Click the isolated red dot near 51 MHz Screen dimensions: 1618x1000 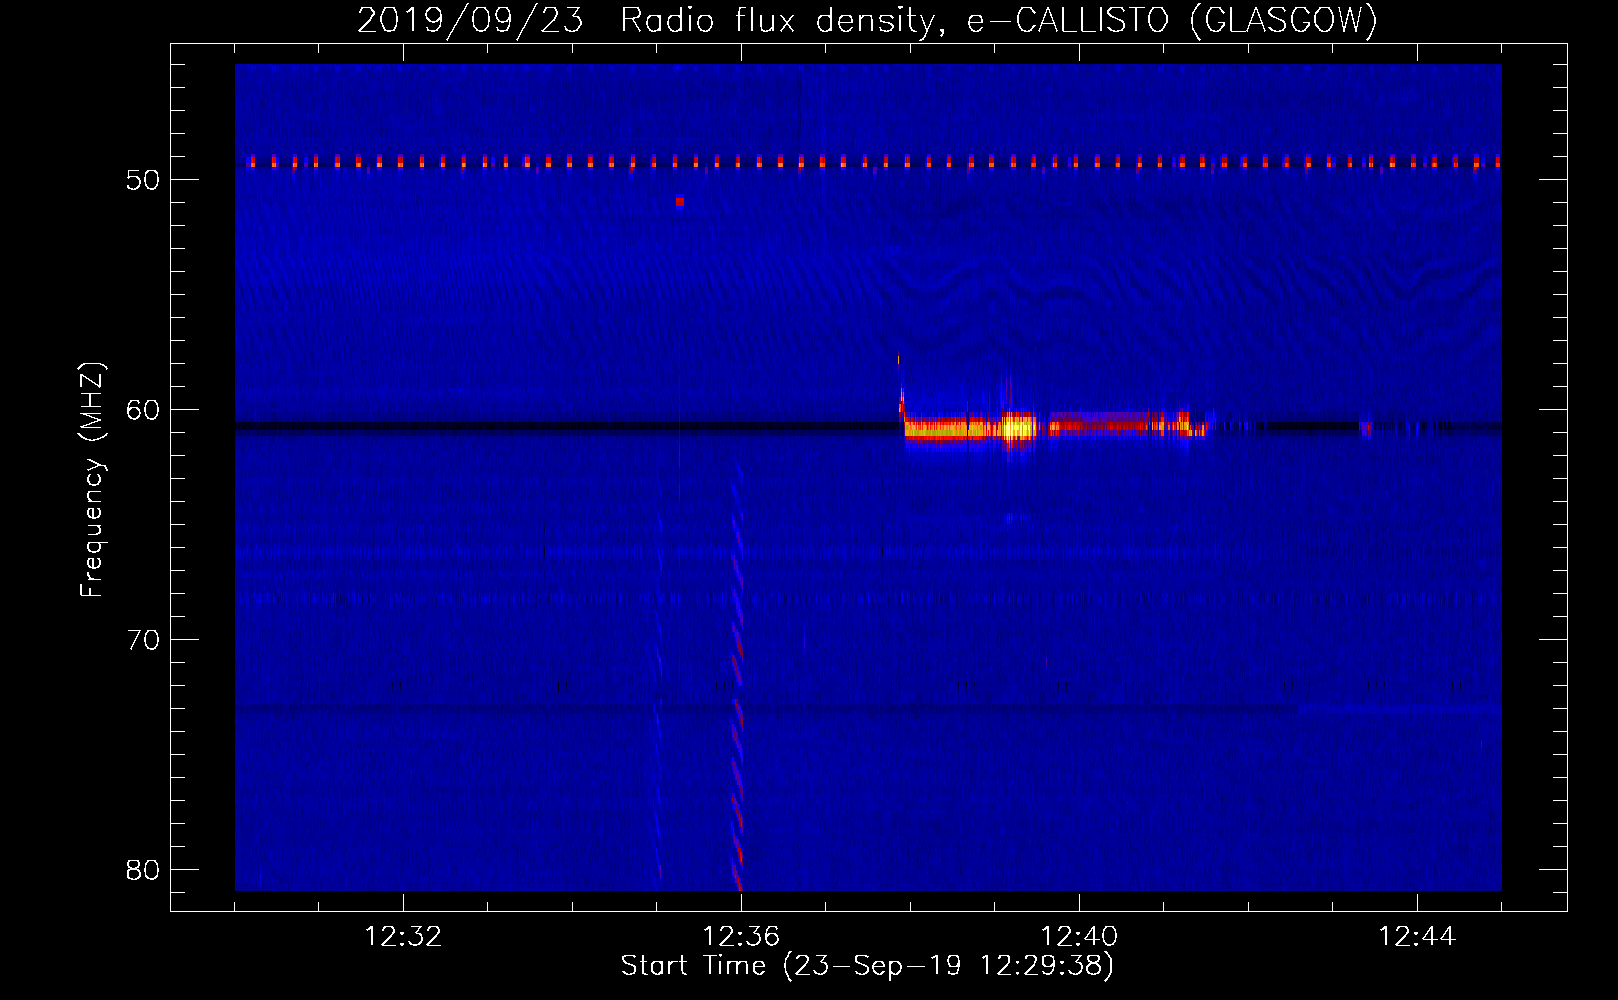click(680, 202)
